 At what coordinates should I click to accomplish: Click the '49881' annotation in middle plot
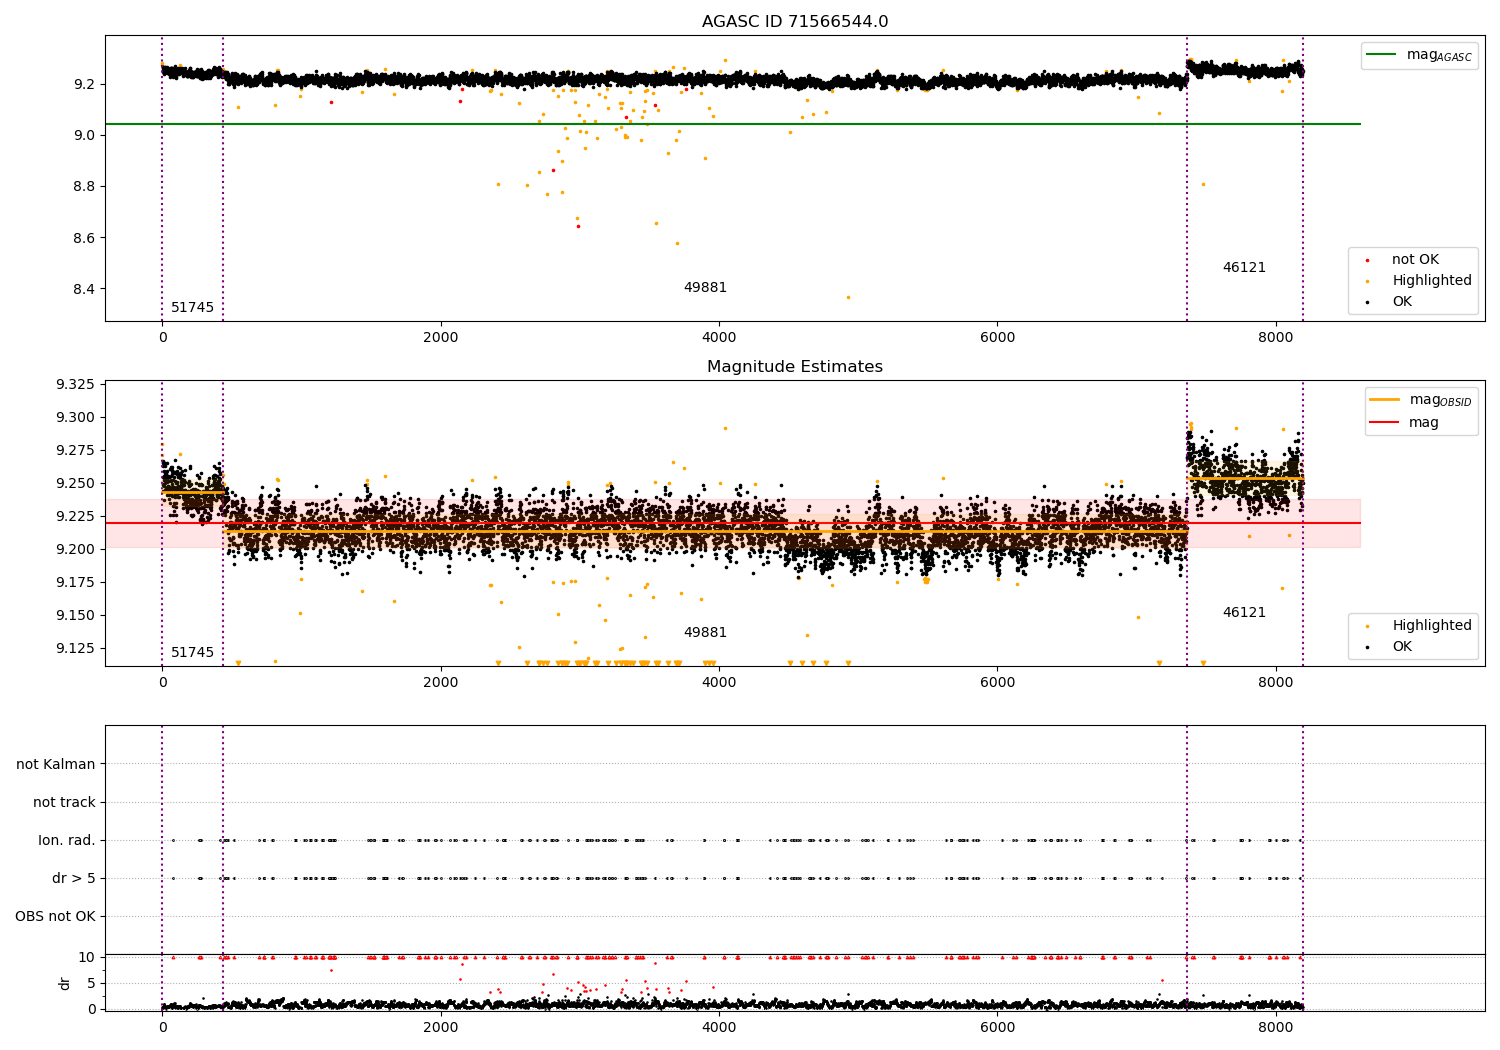pyautogui.click(x=705, y=633)
